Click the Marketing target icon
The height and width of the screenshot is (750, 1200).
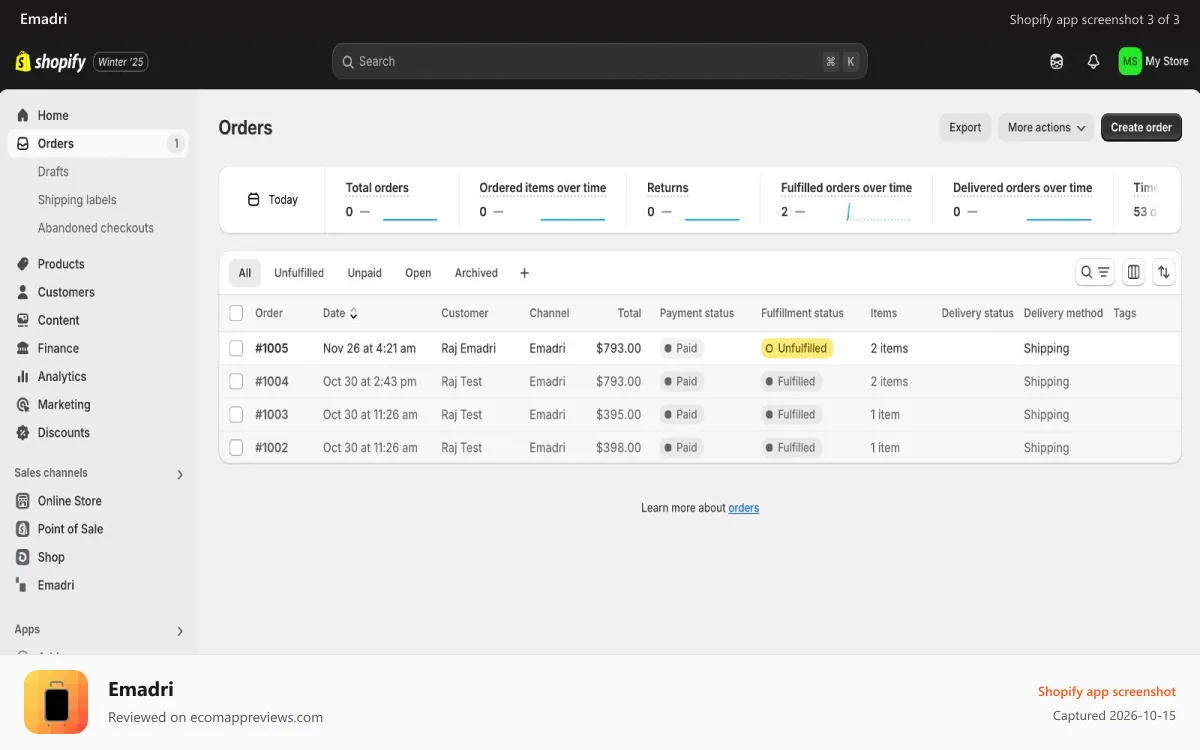tap(23, 404)
